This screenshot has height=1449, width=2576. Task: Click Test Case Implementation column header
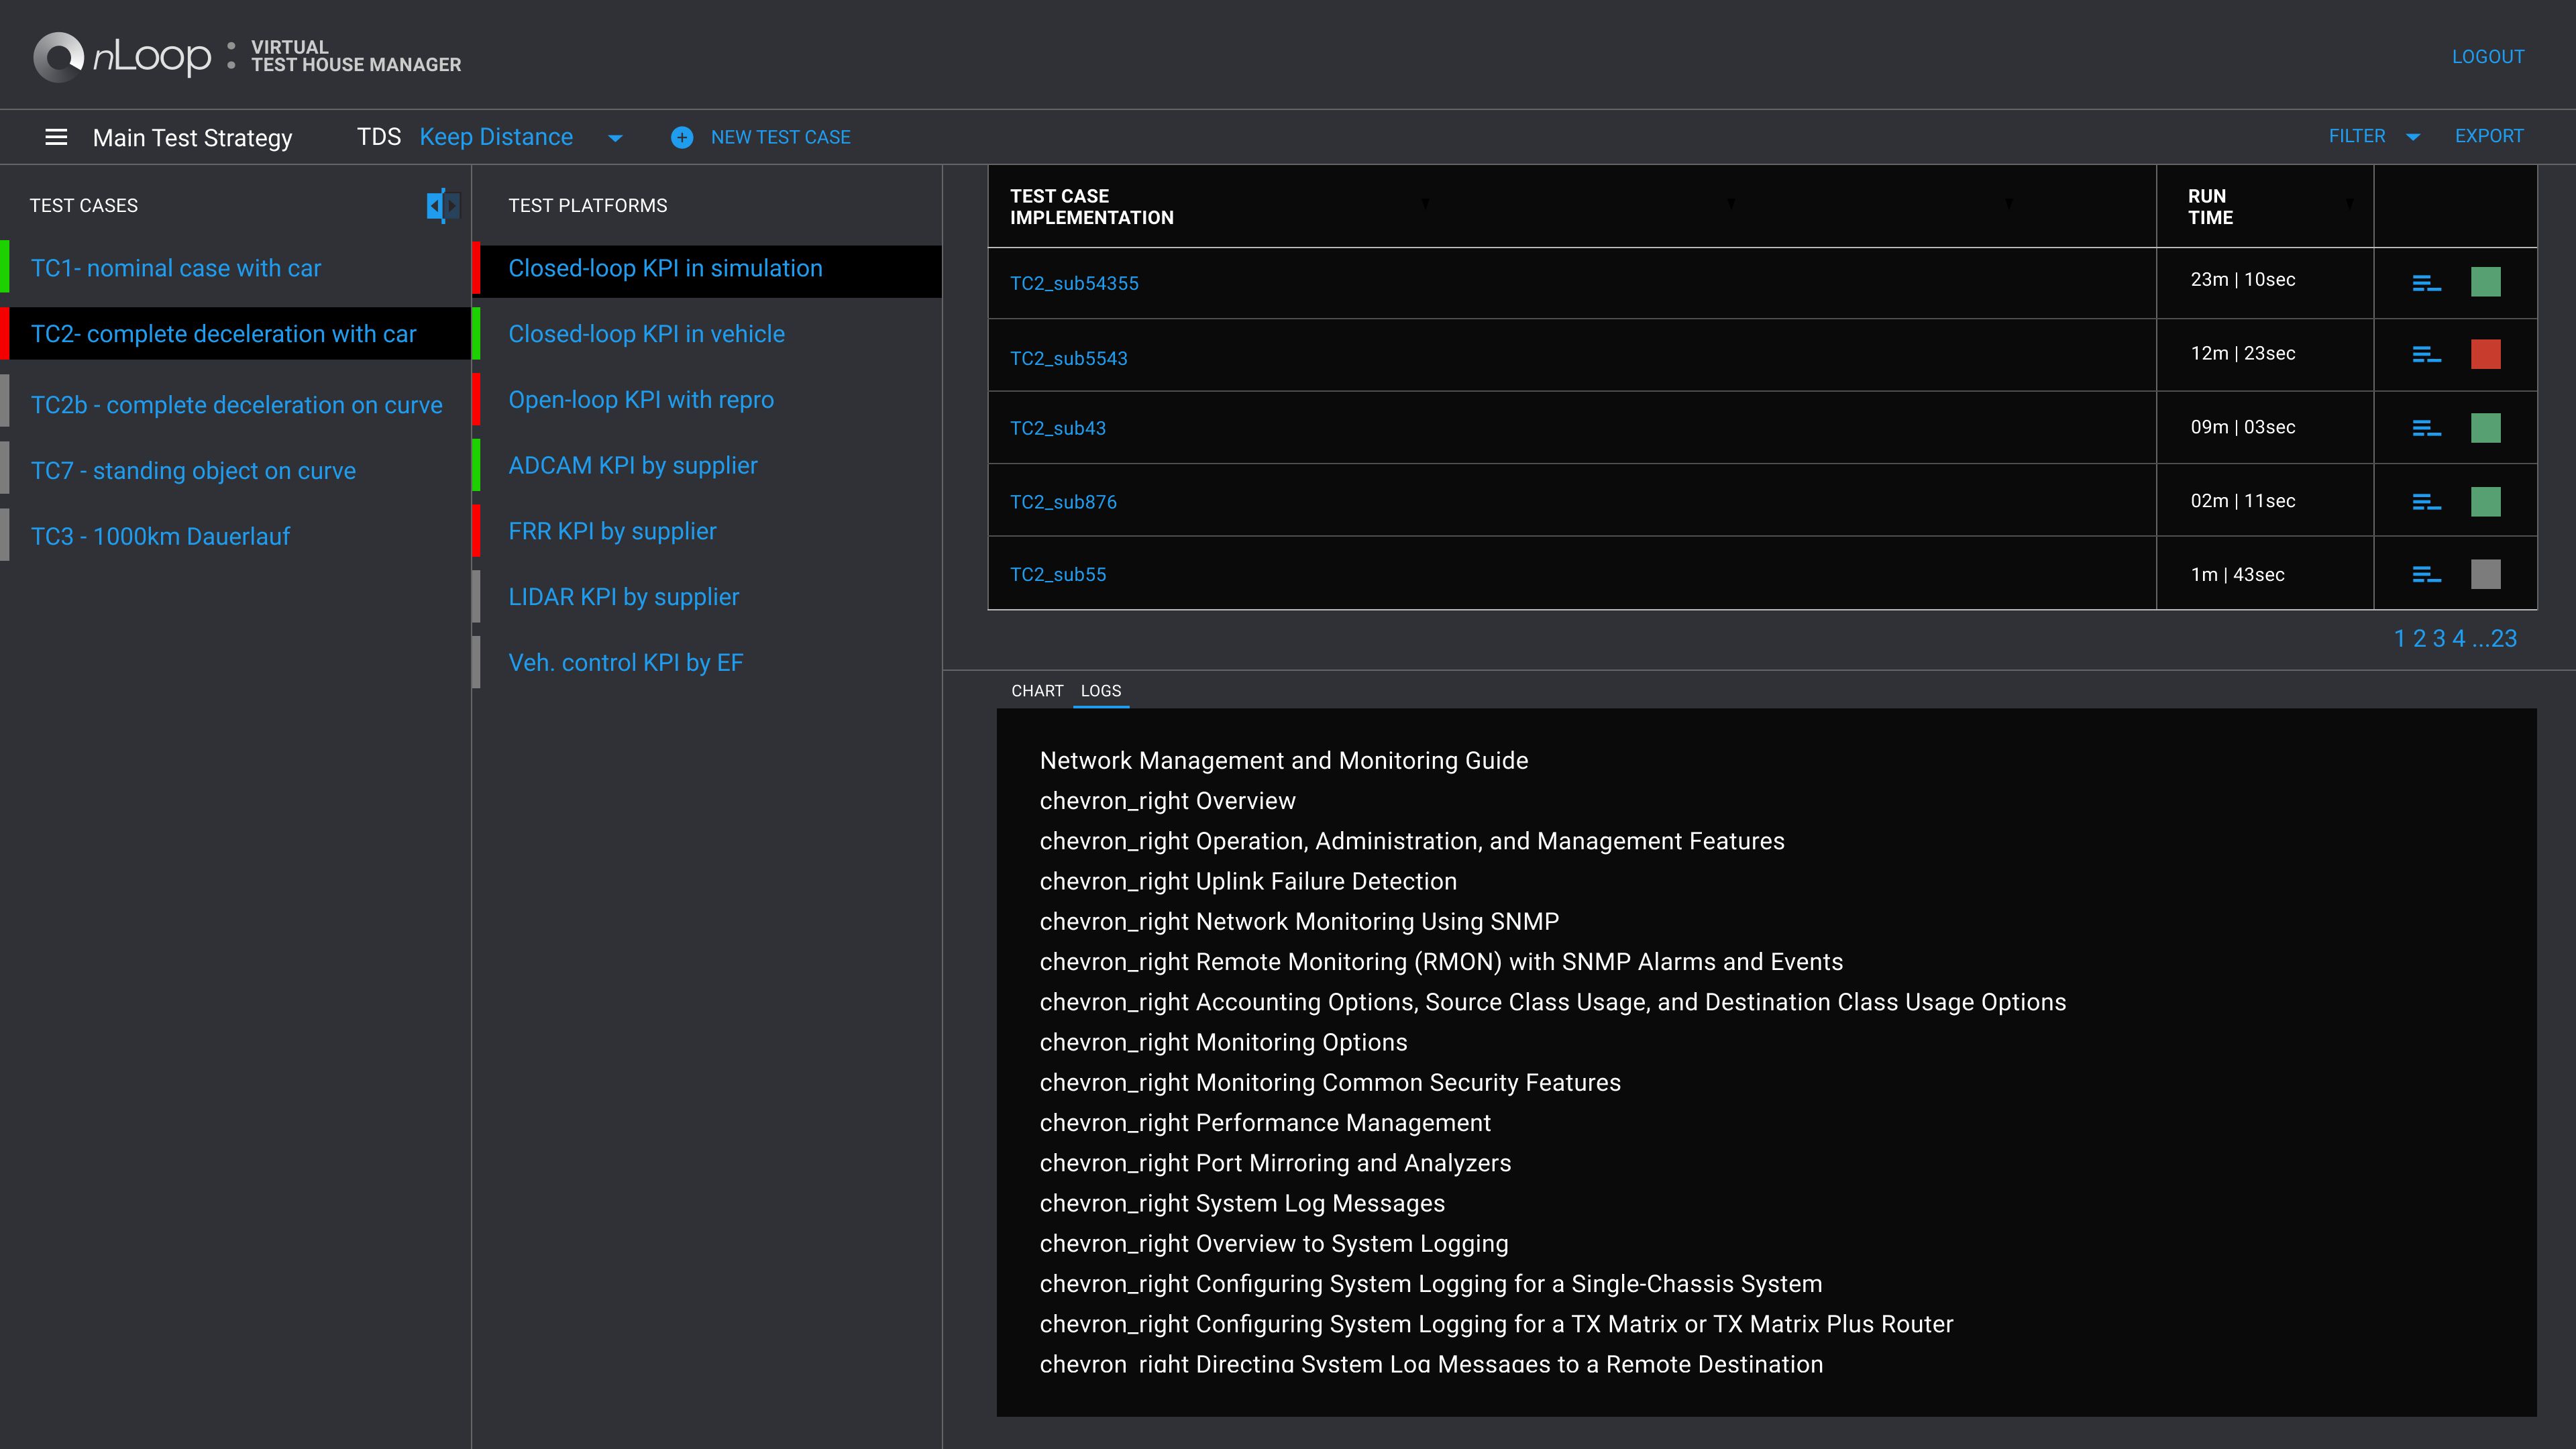1091,207
